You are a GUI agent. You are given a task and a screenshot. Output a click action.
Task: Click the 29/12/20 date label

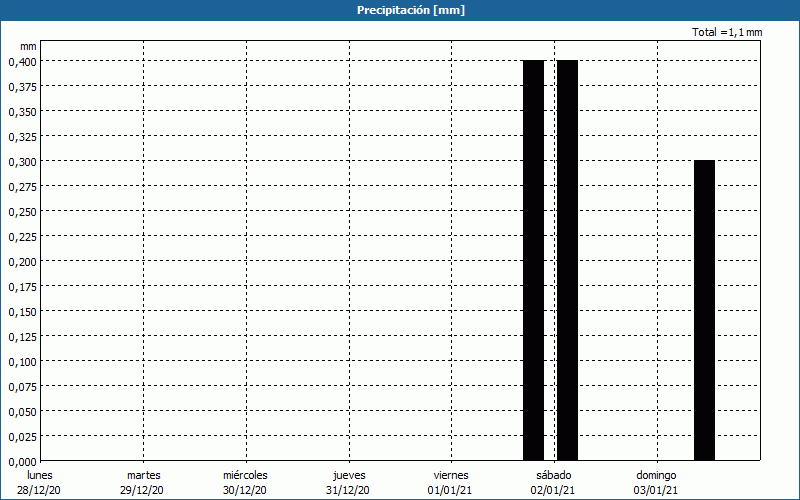tap(142, 490)
